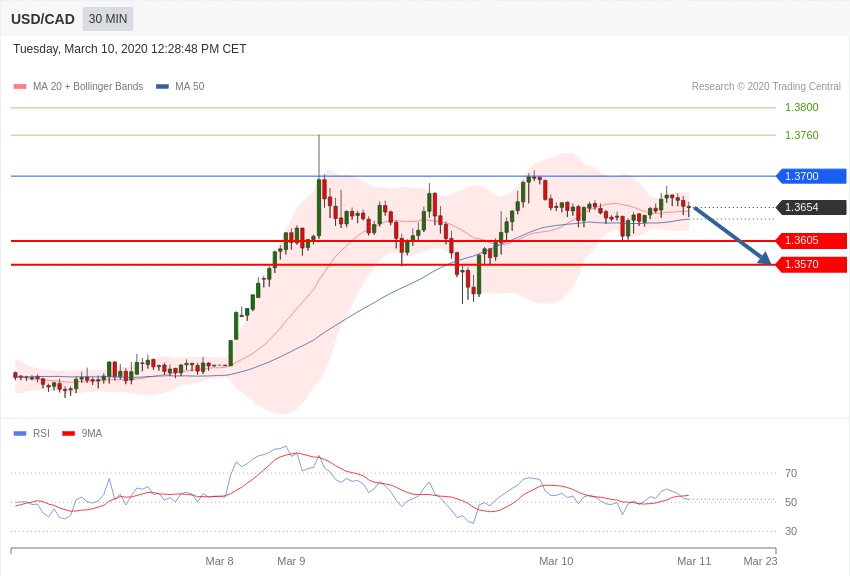Toggle the MA 20 + Bollinger Bands label

(88, 87)
